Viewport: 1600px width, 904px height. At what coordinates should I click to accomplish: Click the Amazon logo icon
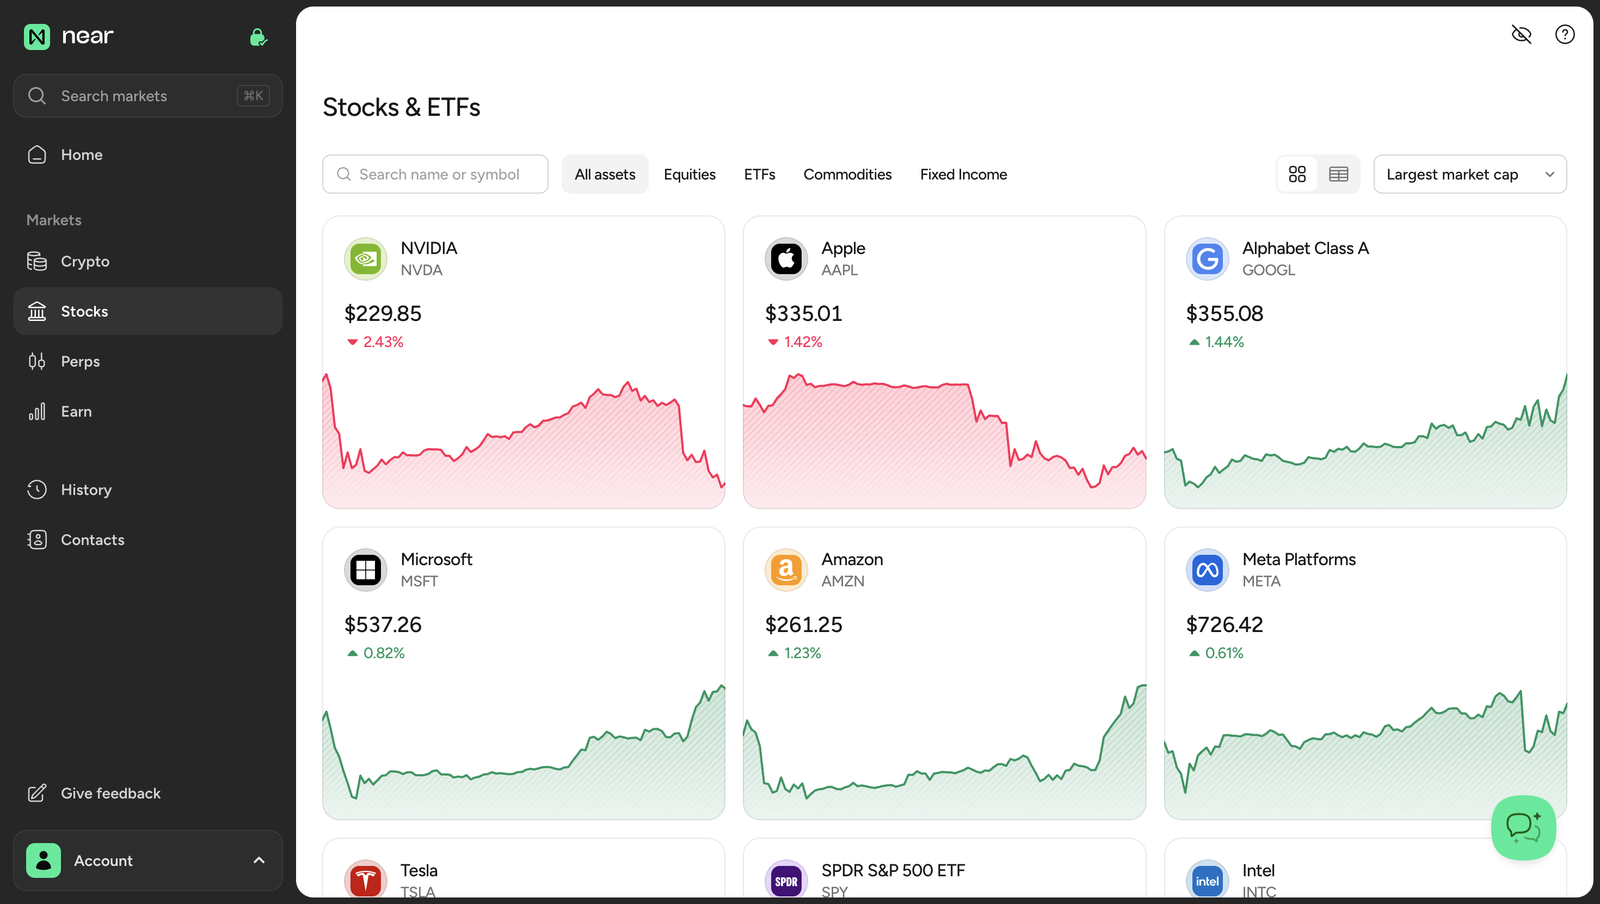click(x=786, y=570)
